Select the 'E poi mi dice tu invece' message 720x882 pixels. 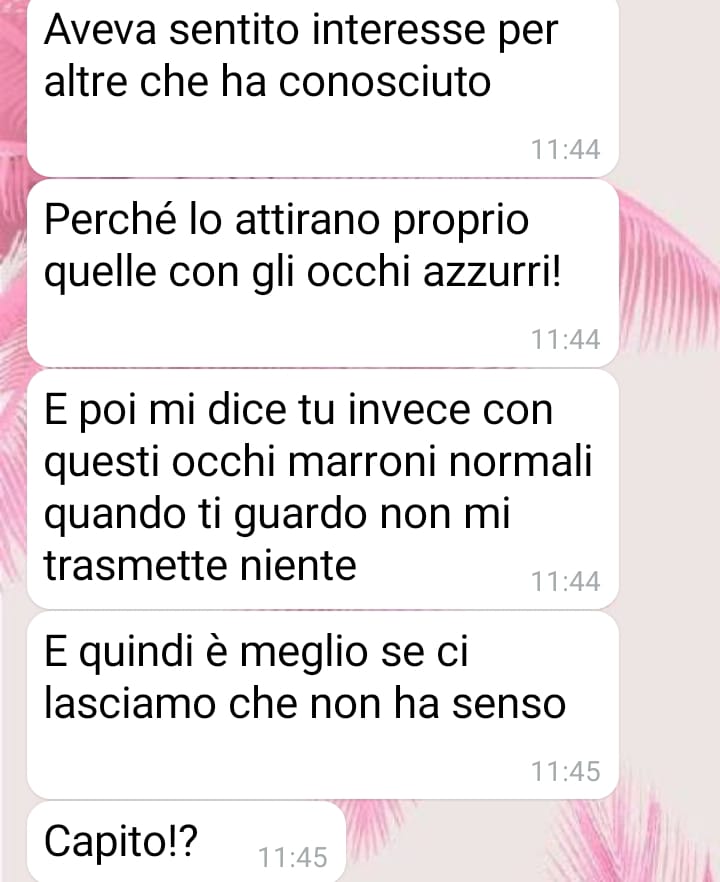(323, 489)
